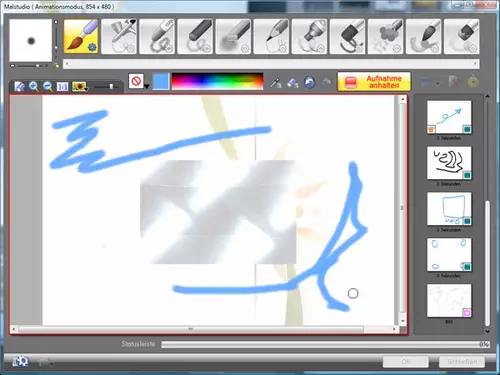Set canvas zoom to 1:1
Image resolution: width=500 pixels, height=375 pixels.
point(62,87)
